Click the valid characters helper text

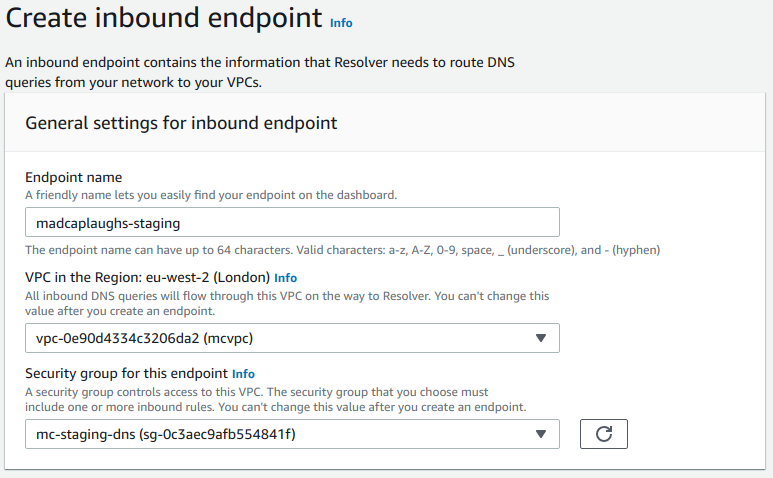343,250
